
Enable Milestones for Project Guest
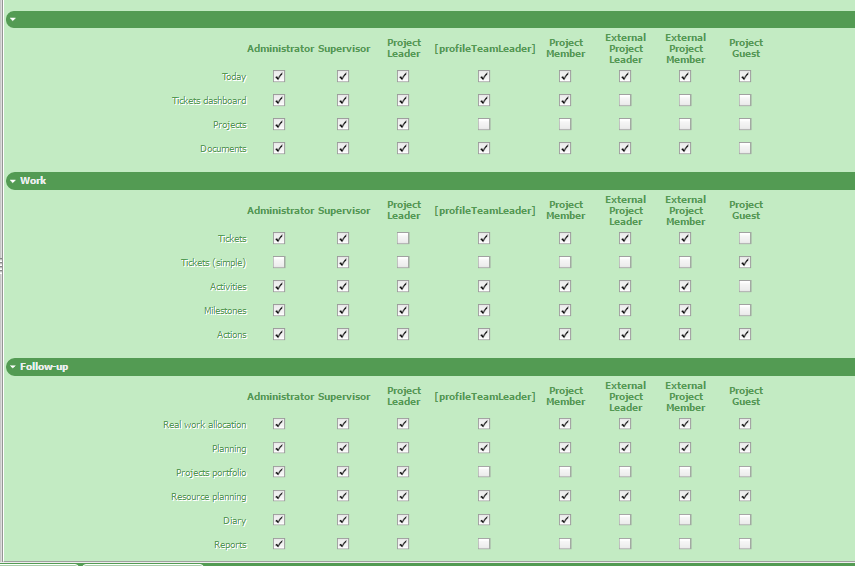pyautogui.click(x=745, y=310)
